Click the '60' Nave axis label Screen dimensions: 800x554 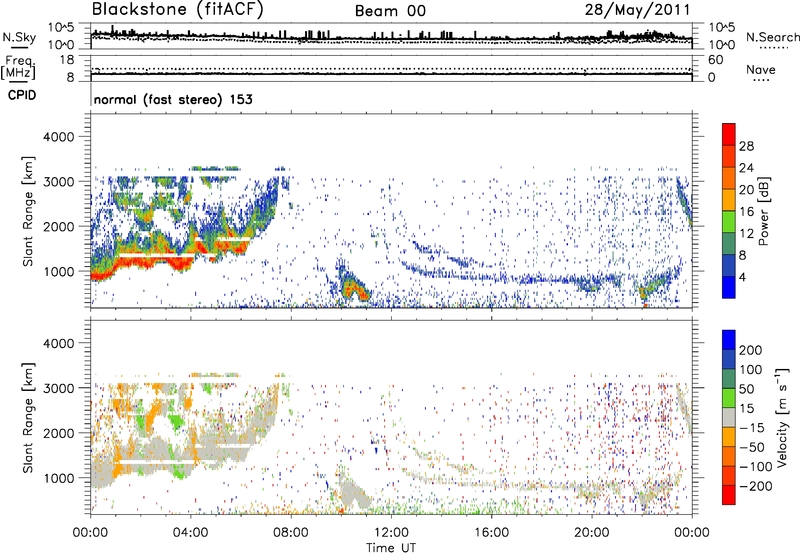click(x=716, y=60)
